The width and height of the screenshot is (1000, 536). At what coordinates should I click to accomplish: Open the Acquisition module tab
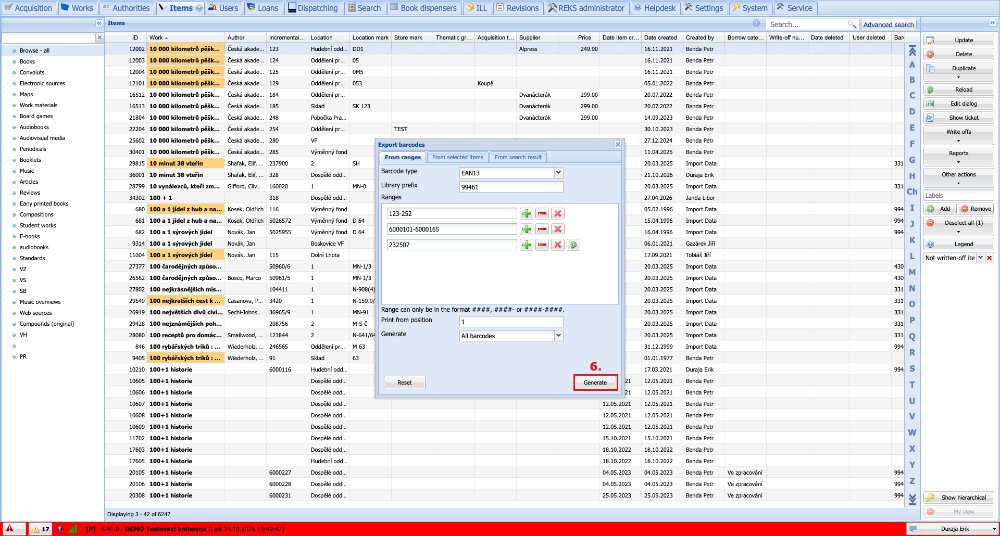(29, 8)
